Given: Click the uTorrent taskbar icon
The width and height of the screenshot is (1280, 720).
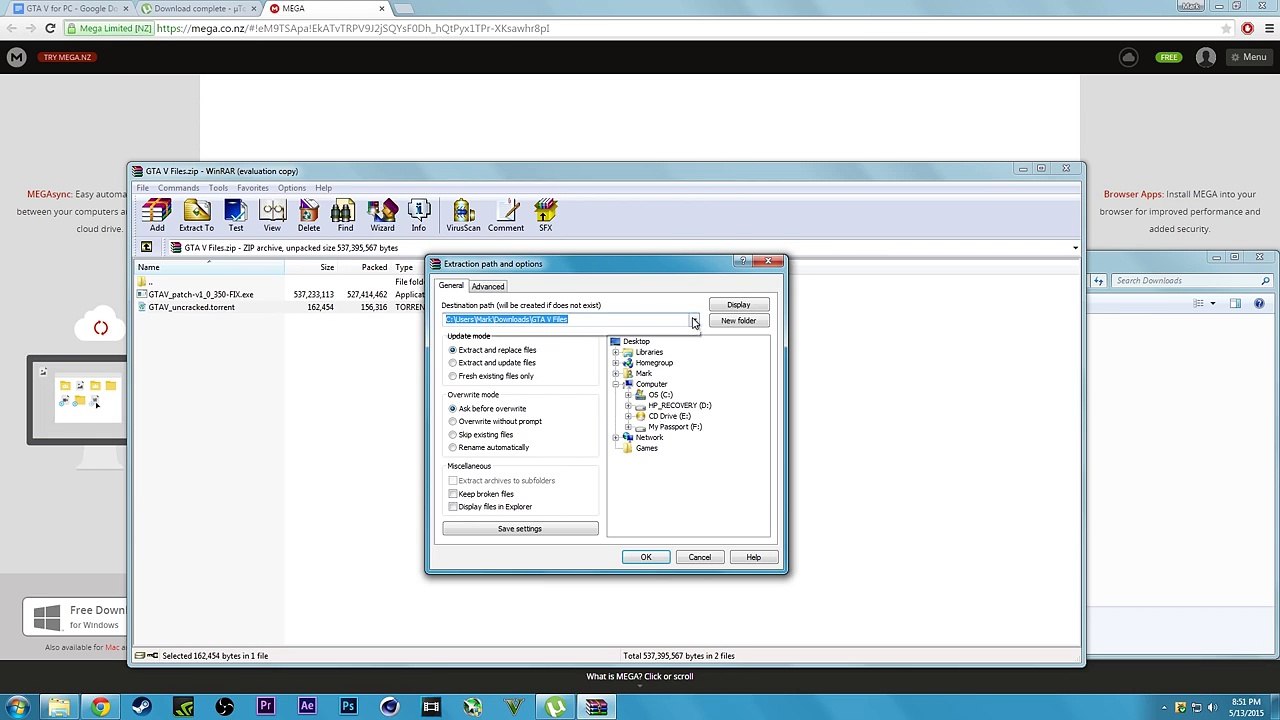Looking at the screenshot, I should pos(555,707).
